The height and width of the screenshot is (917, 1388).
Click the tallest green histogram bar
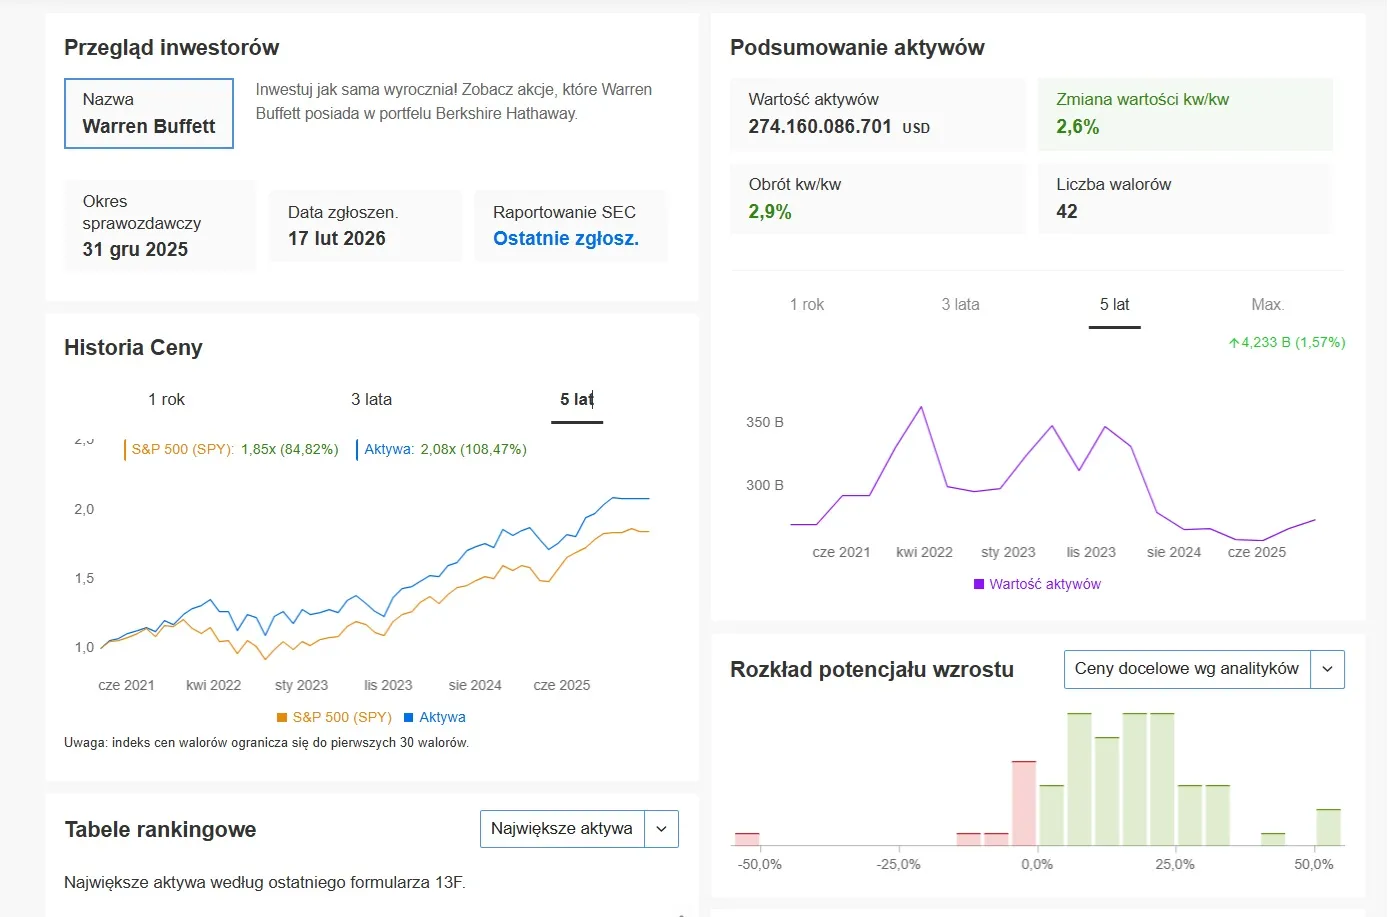coord(1077,780)
